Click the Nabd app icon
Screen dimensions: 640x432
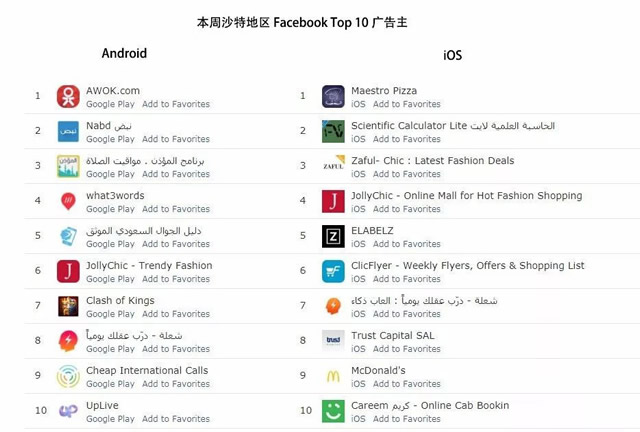click(x=68, y=132)
